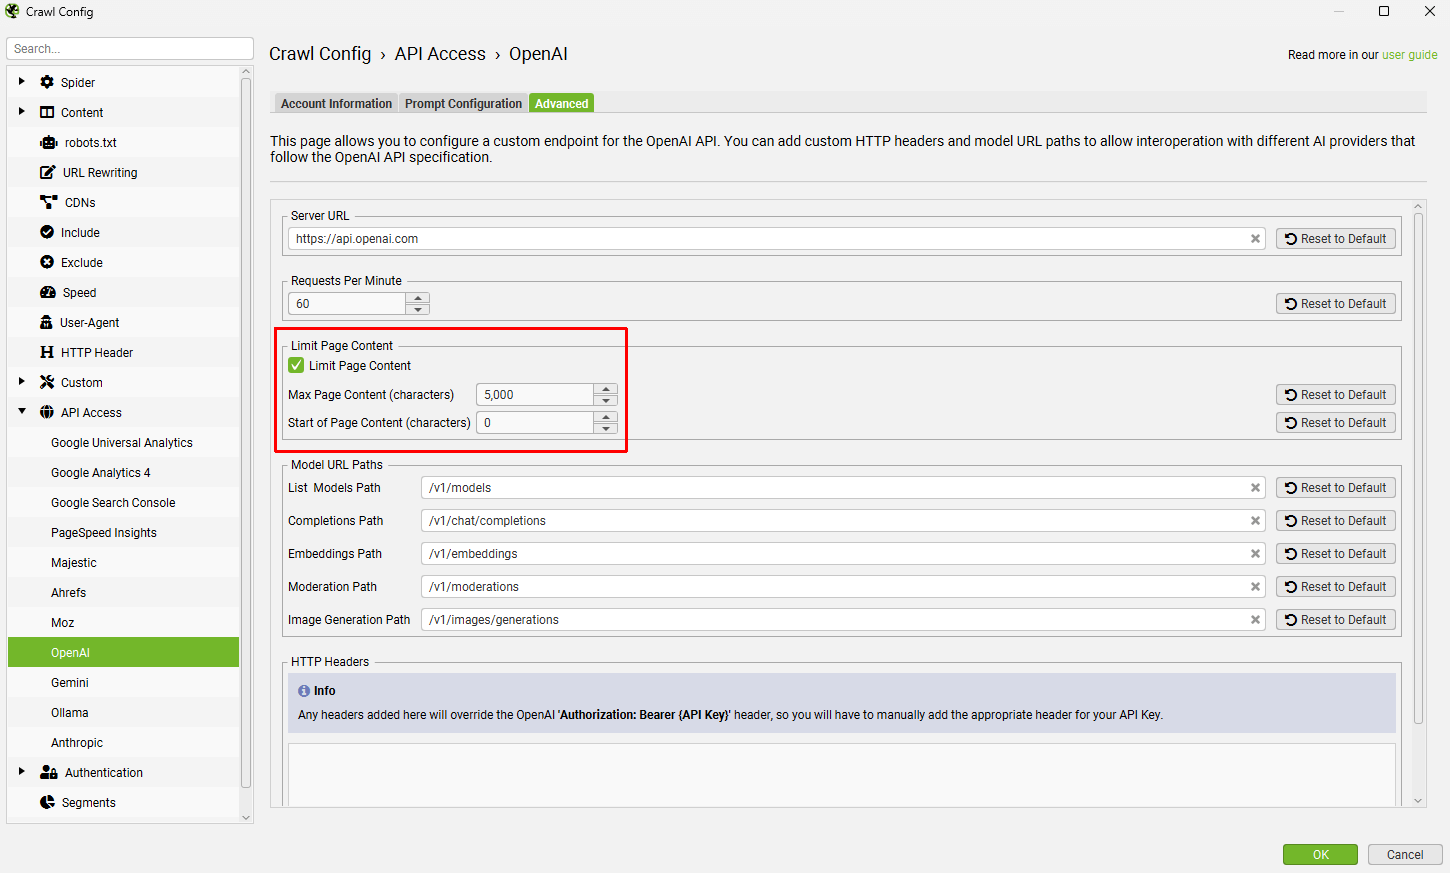This screenshot has width=1450, height=873.
Task: Click the Crawl Config frog app icon
Action: tap(12, 11)
